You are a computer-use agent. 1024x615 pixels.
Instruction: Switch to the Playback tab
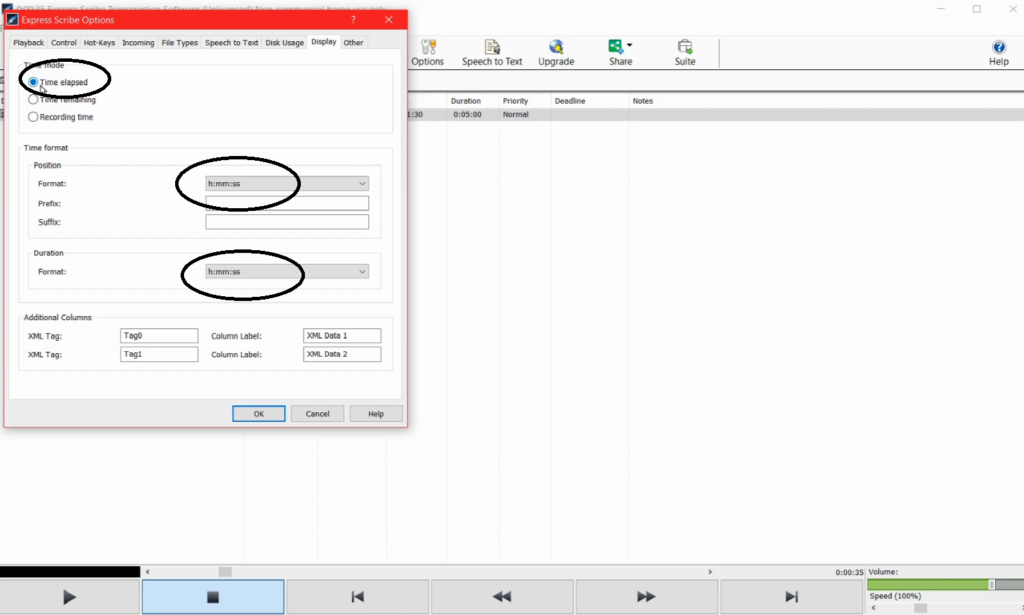29,42
